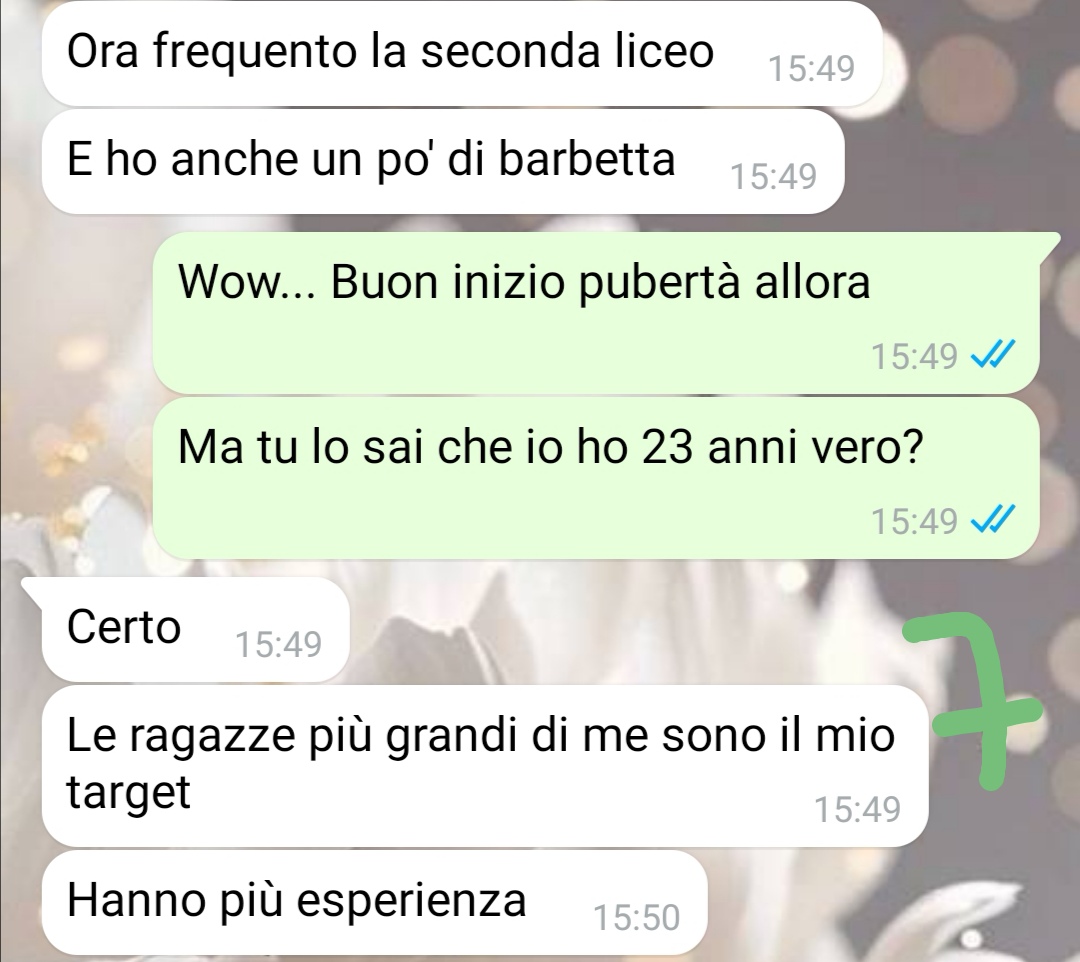Tap the 'Le ragazze più grandi di me' message
The height and width of the screenshot is (962, 1080).
click(485, 766)
